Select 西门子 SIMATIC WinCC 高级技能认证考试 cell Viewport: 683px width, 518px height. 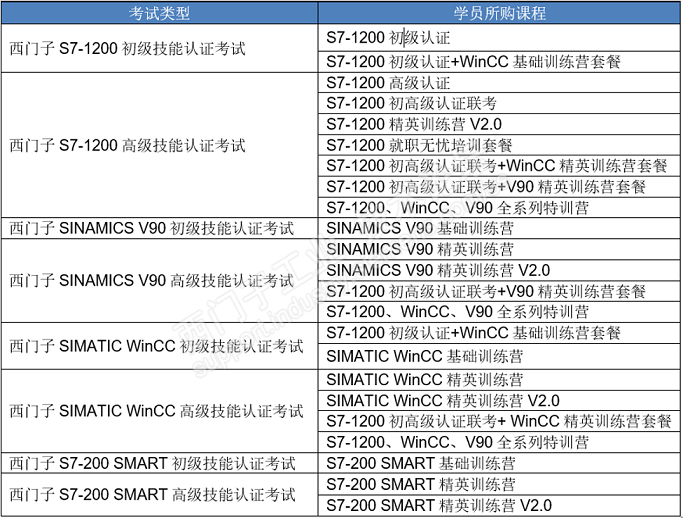coord(159,411)
